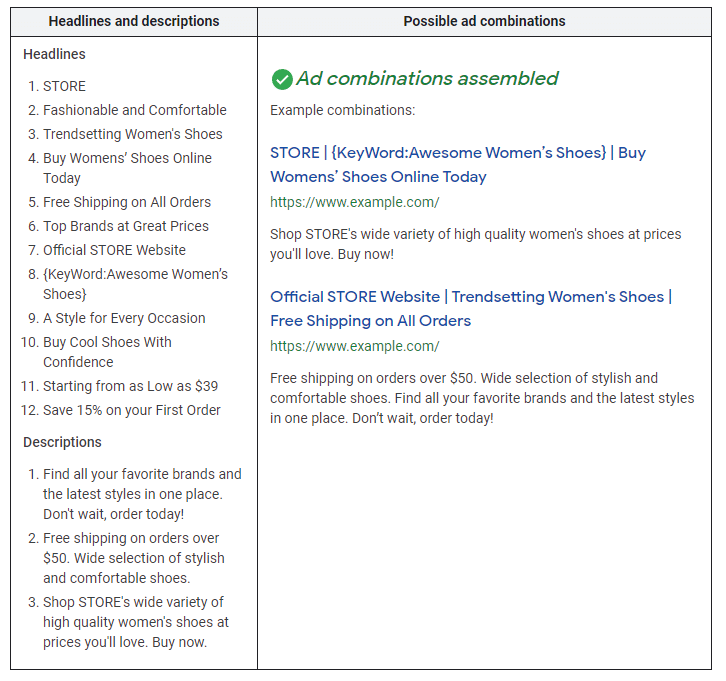
Task: Click the 'Ad combinations assembled' status text
Action: pos(427,79)
